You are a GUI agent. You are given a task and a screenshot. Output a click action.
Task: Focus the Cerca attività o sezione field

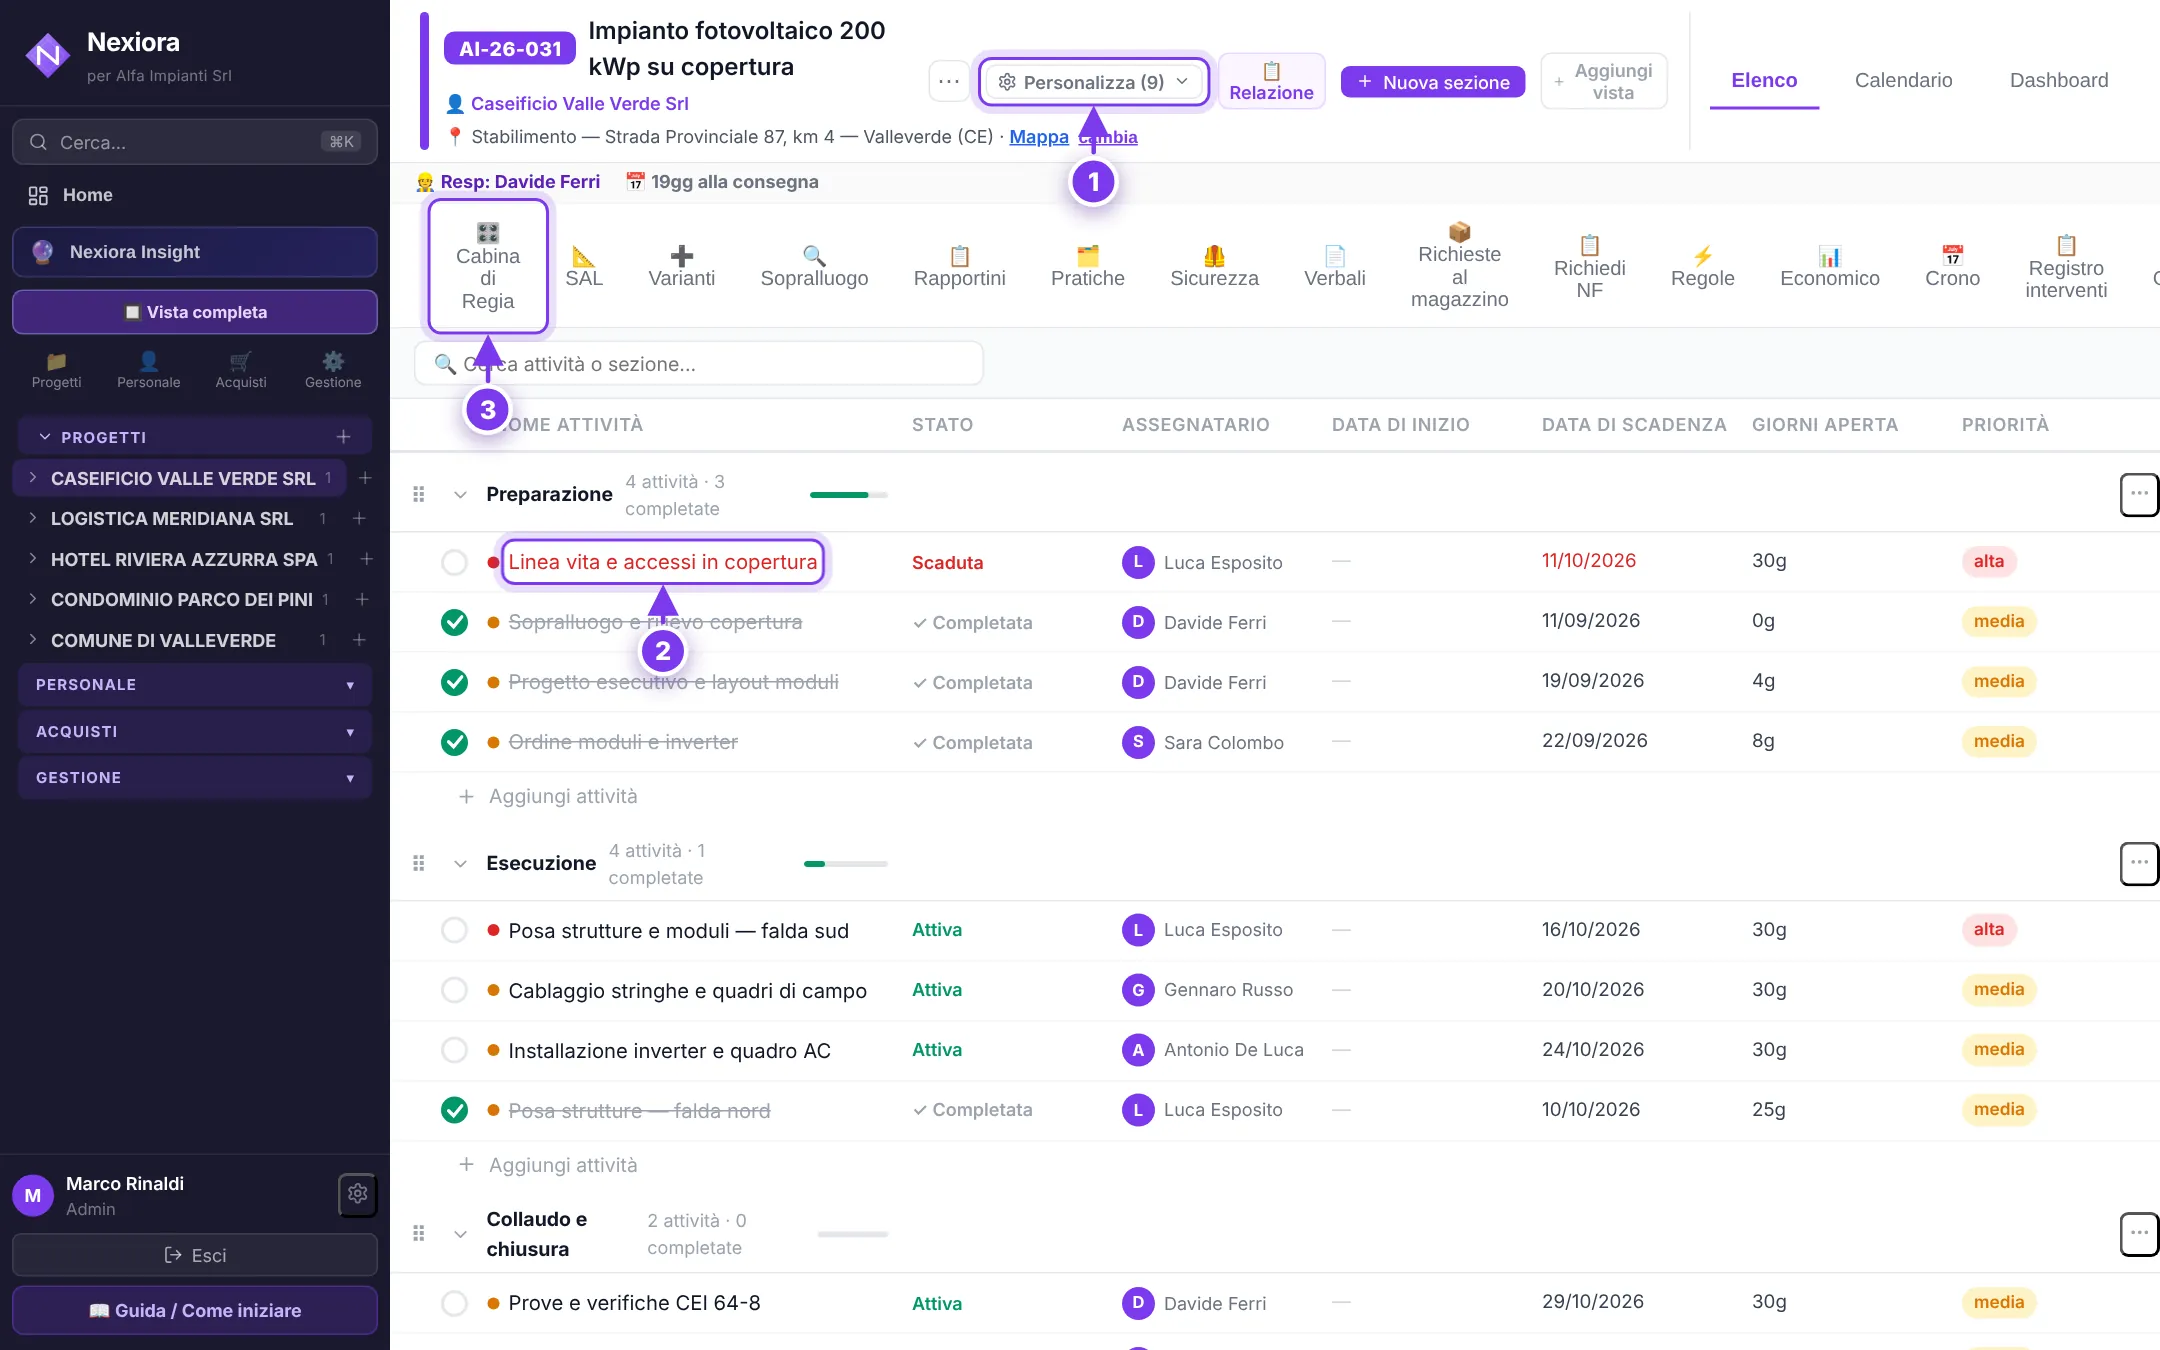click(x=699, y=364)
